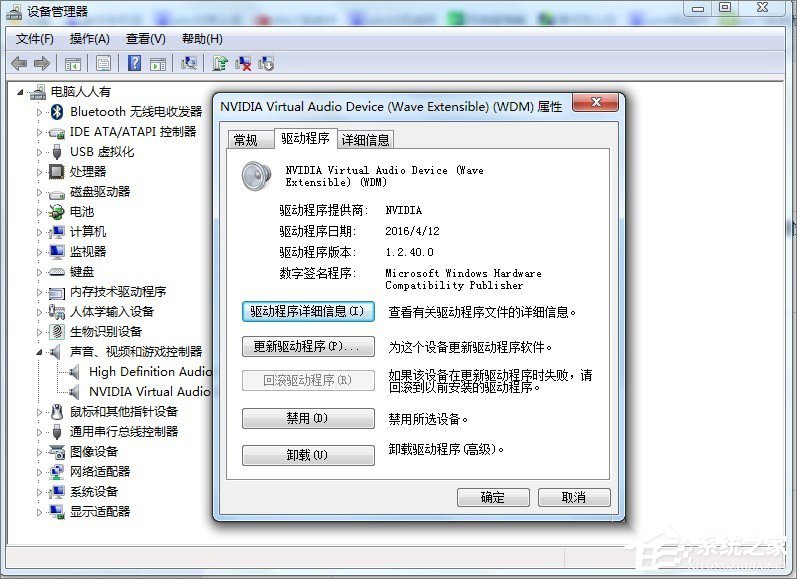The height and width of the screenshot is (579, 797).
Task: Click the red X Uninstall toolbar icon
Action: pyautogui.click(x=243, y=63)
